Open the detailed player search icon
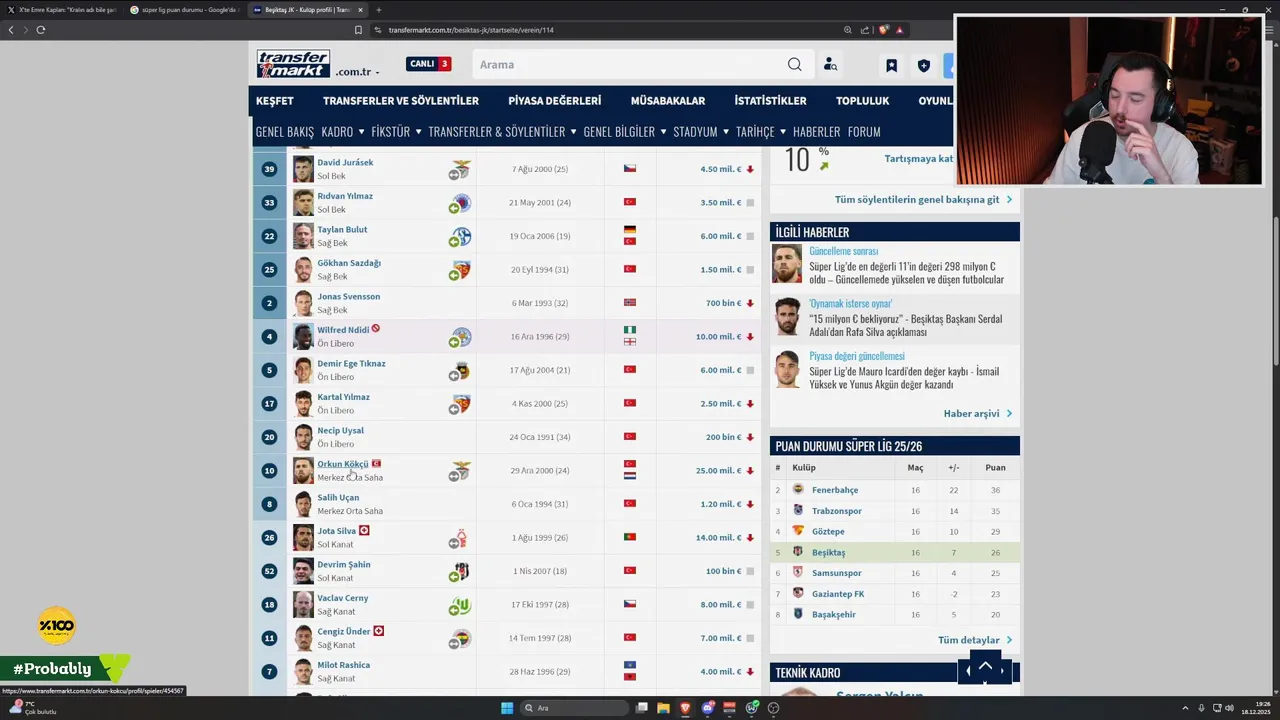 tap(830, 64)
